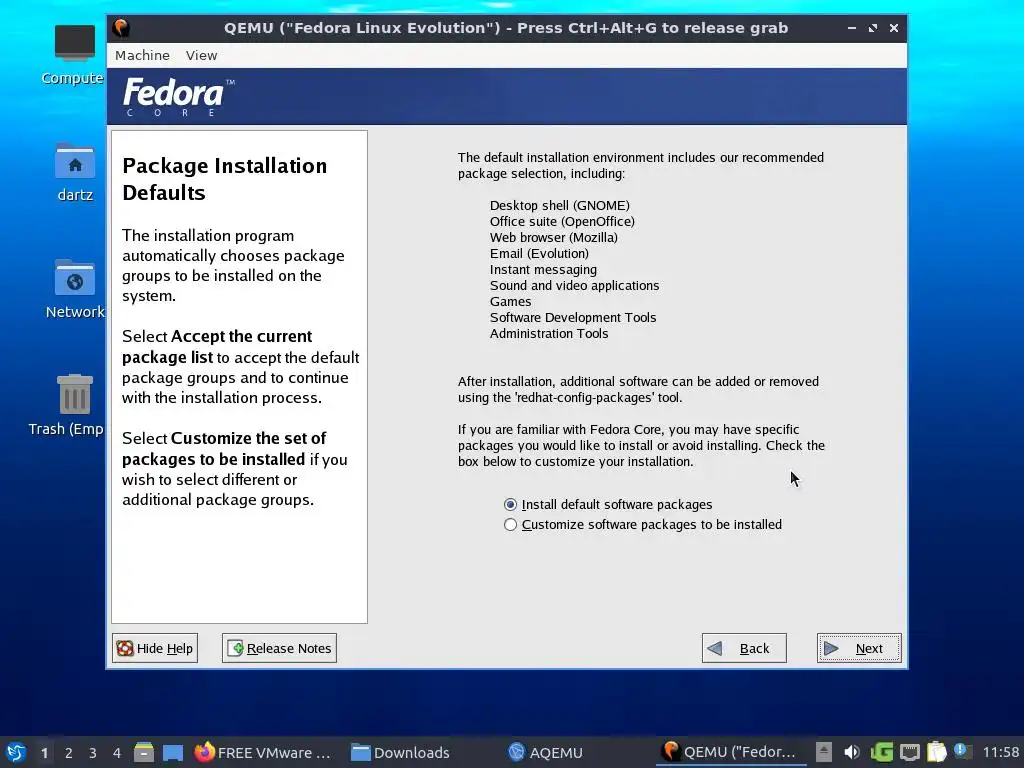The height and width of the screenshot is (768, 1024).
Task: Click the update notification tray icon
Action: pos(962,751)
